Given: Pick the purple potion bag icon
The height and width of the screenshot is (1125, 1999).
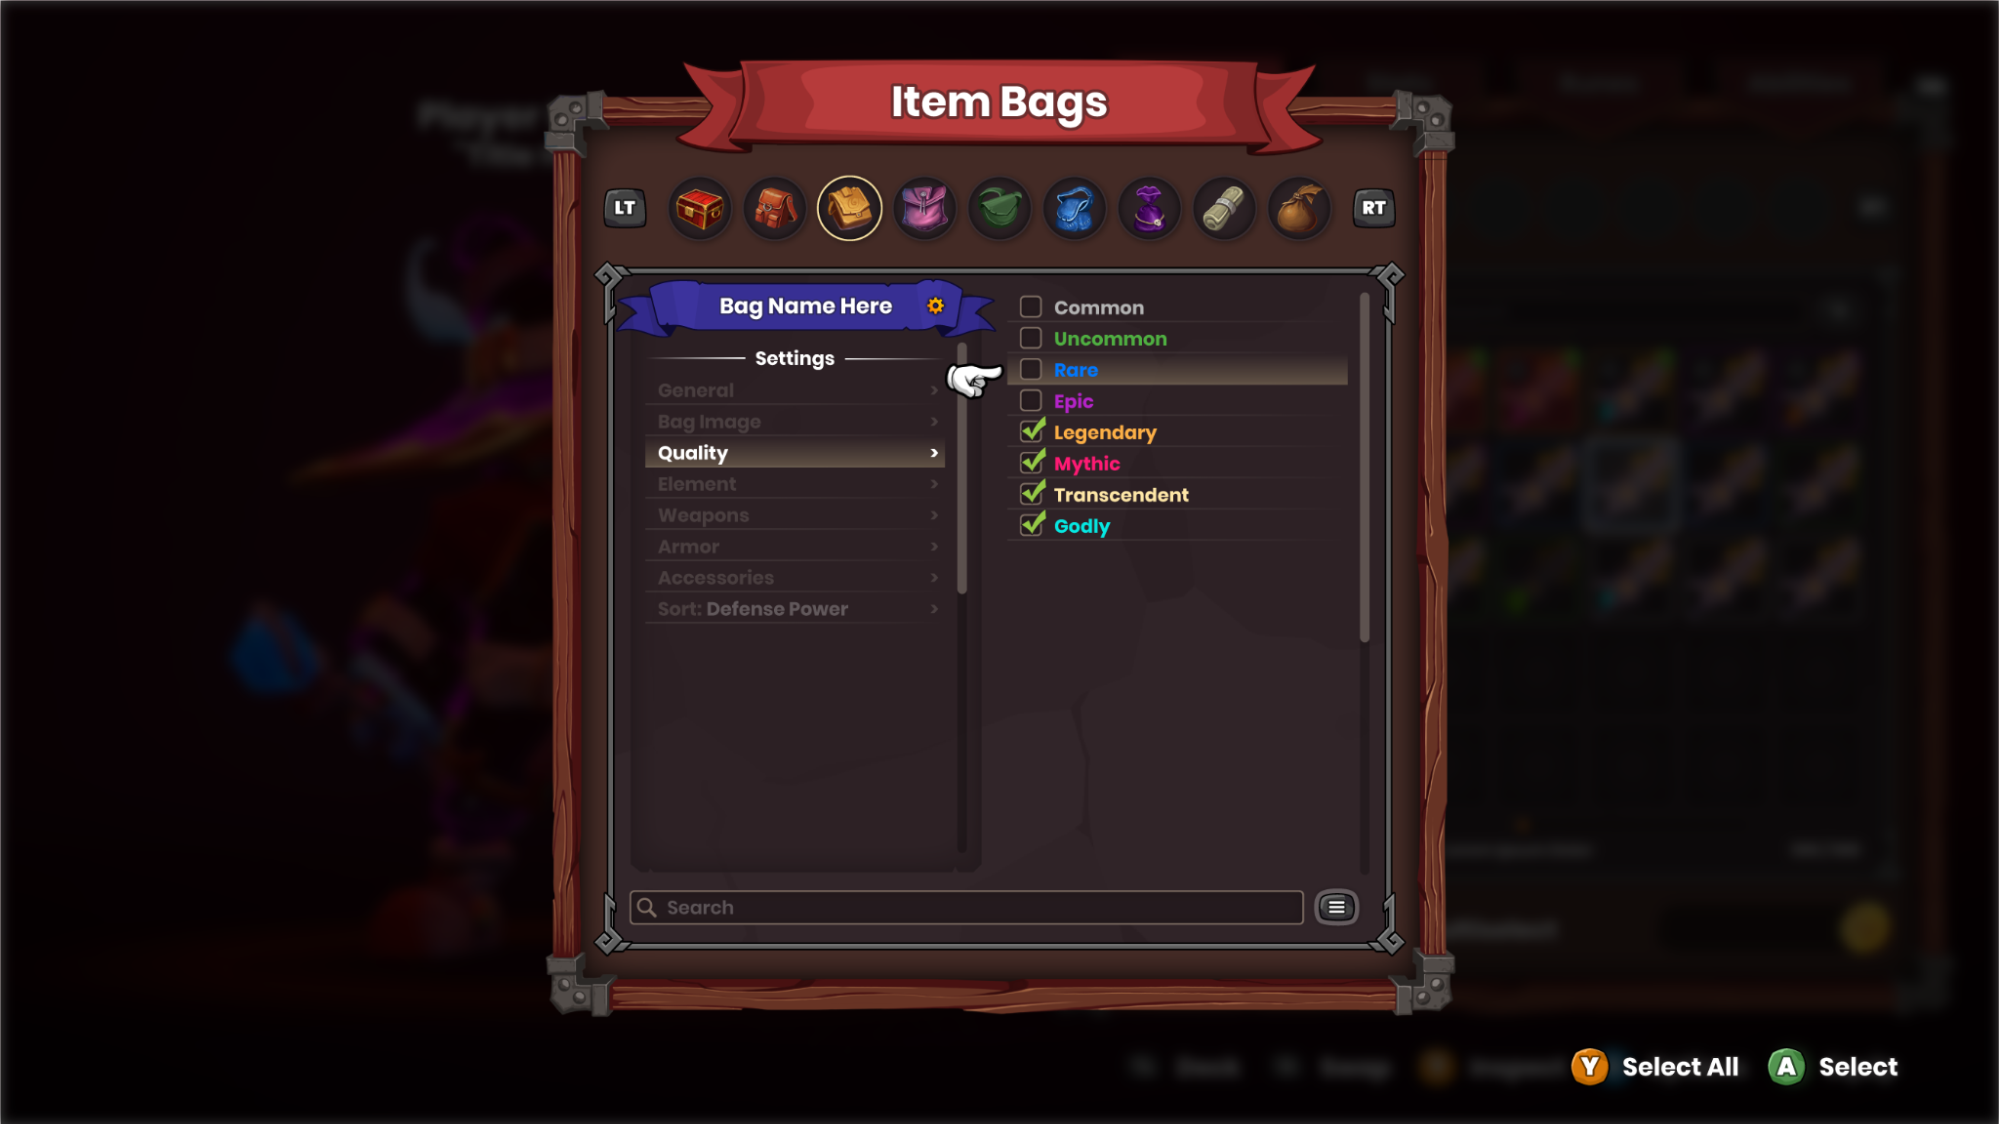Looking at the screenshot, I should (1149, 208).
